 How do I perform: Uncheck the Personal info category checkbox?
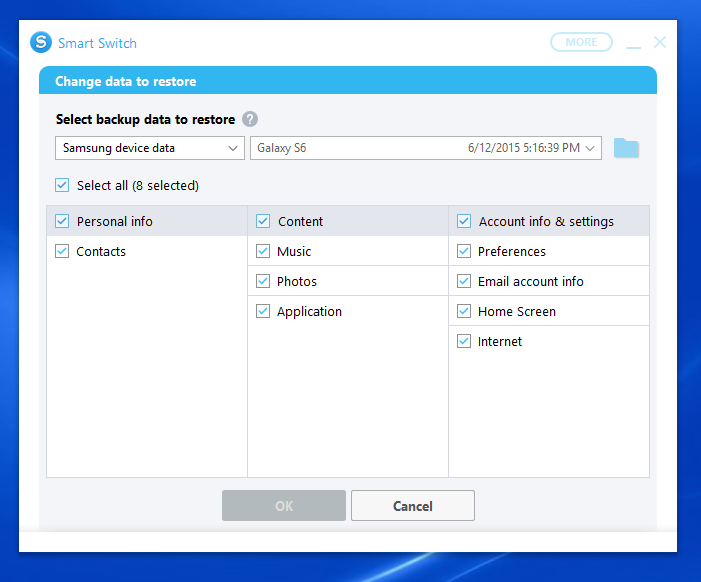tap(62, 221)
